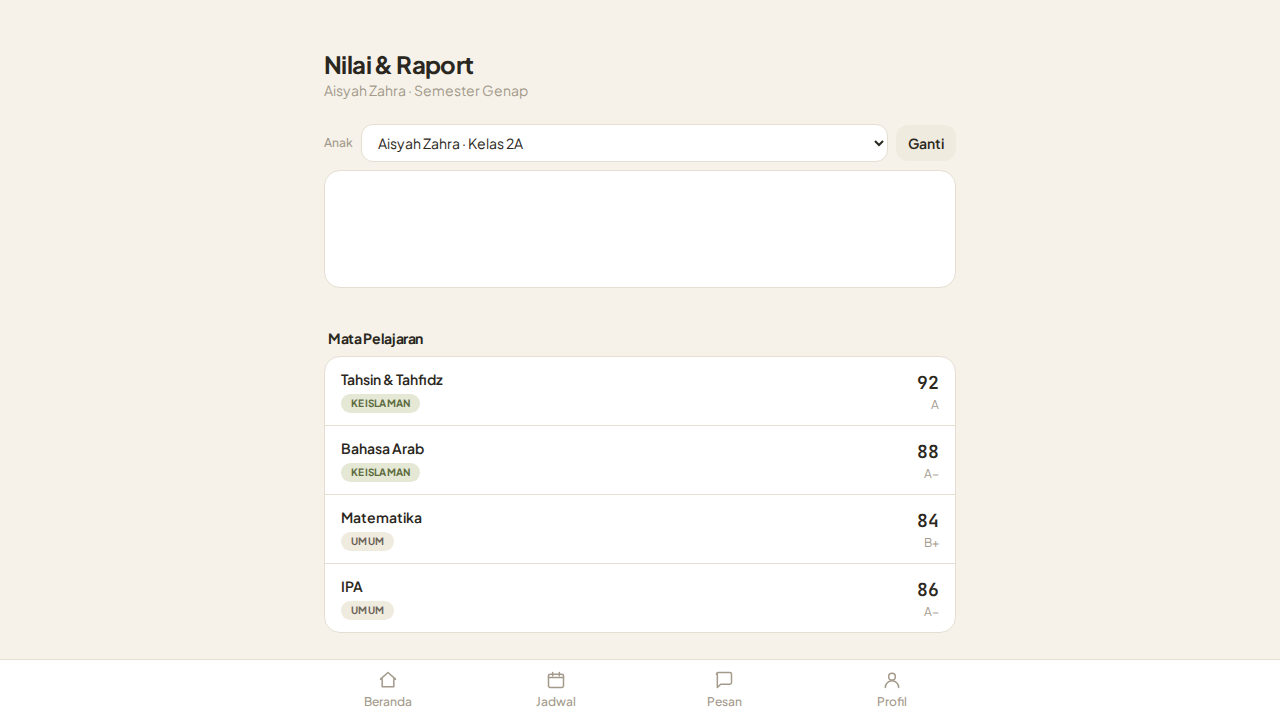Click the Mata Pelajaran section heading

tap(375, 339)
